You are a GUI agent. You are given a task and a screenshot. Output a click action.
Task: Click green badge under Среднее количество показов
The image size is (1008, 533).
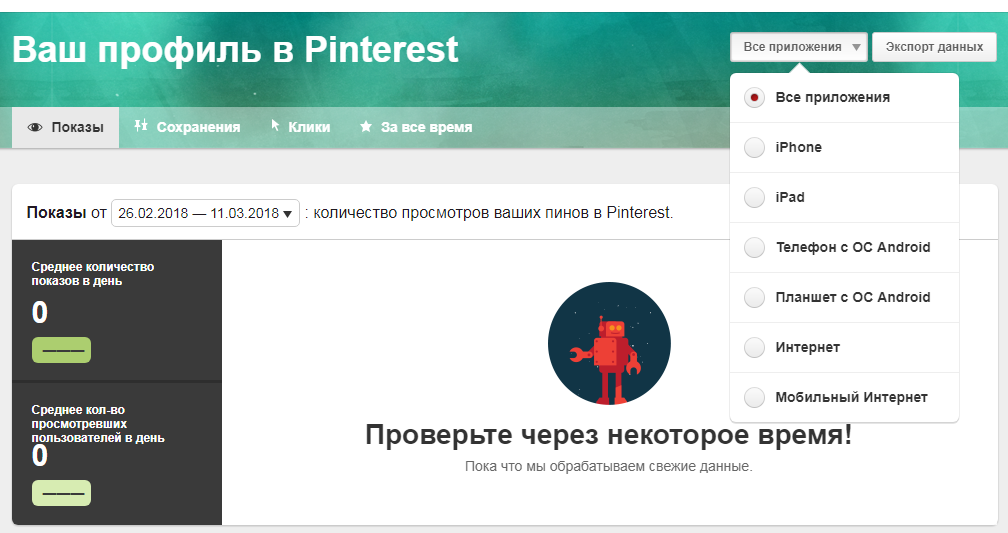61,350
